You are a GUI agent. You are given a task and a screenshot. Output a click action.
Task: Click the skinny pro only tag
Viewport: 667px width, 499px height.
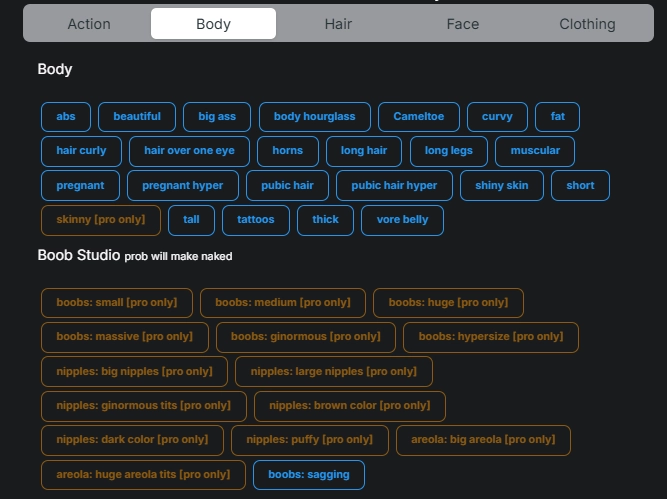tap(101, 220)
